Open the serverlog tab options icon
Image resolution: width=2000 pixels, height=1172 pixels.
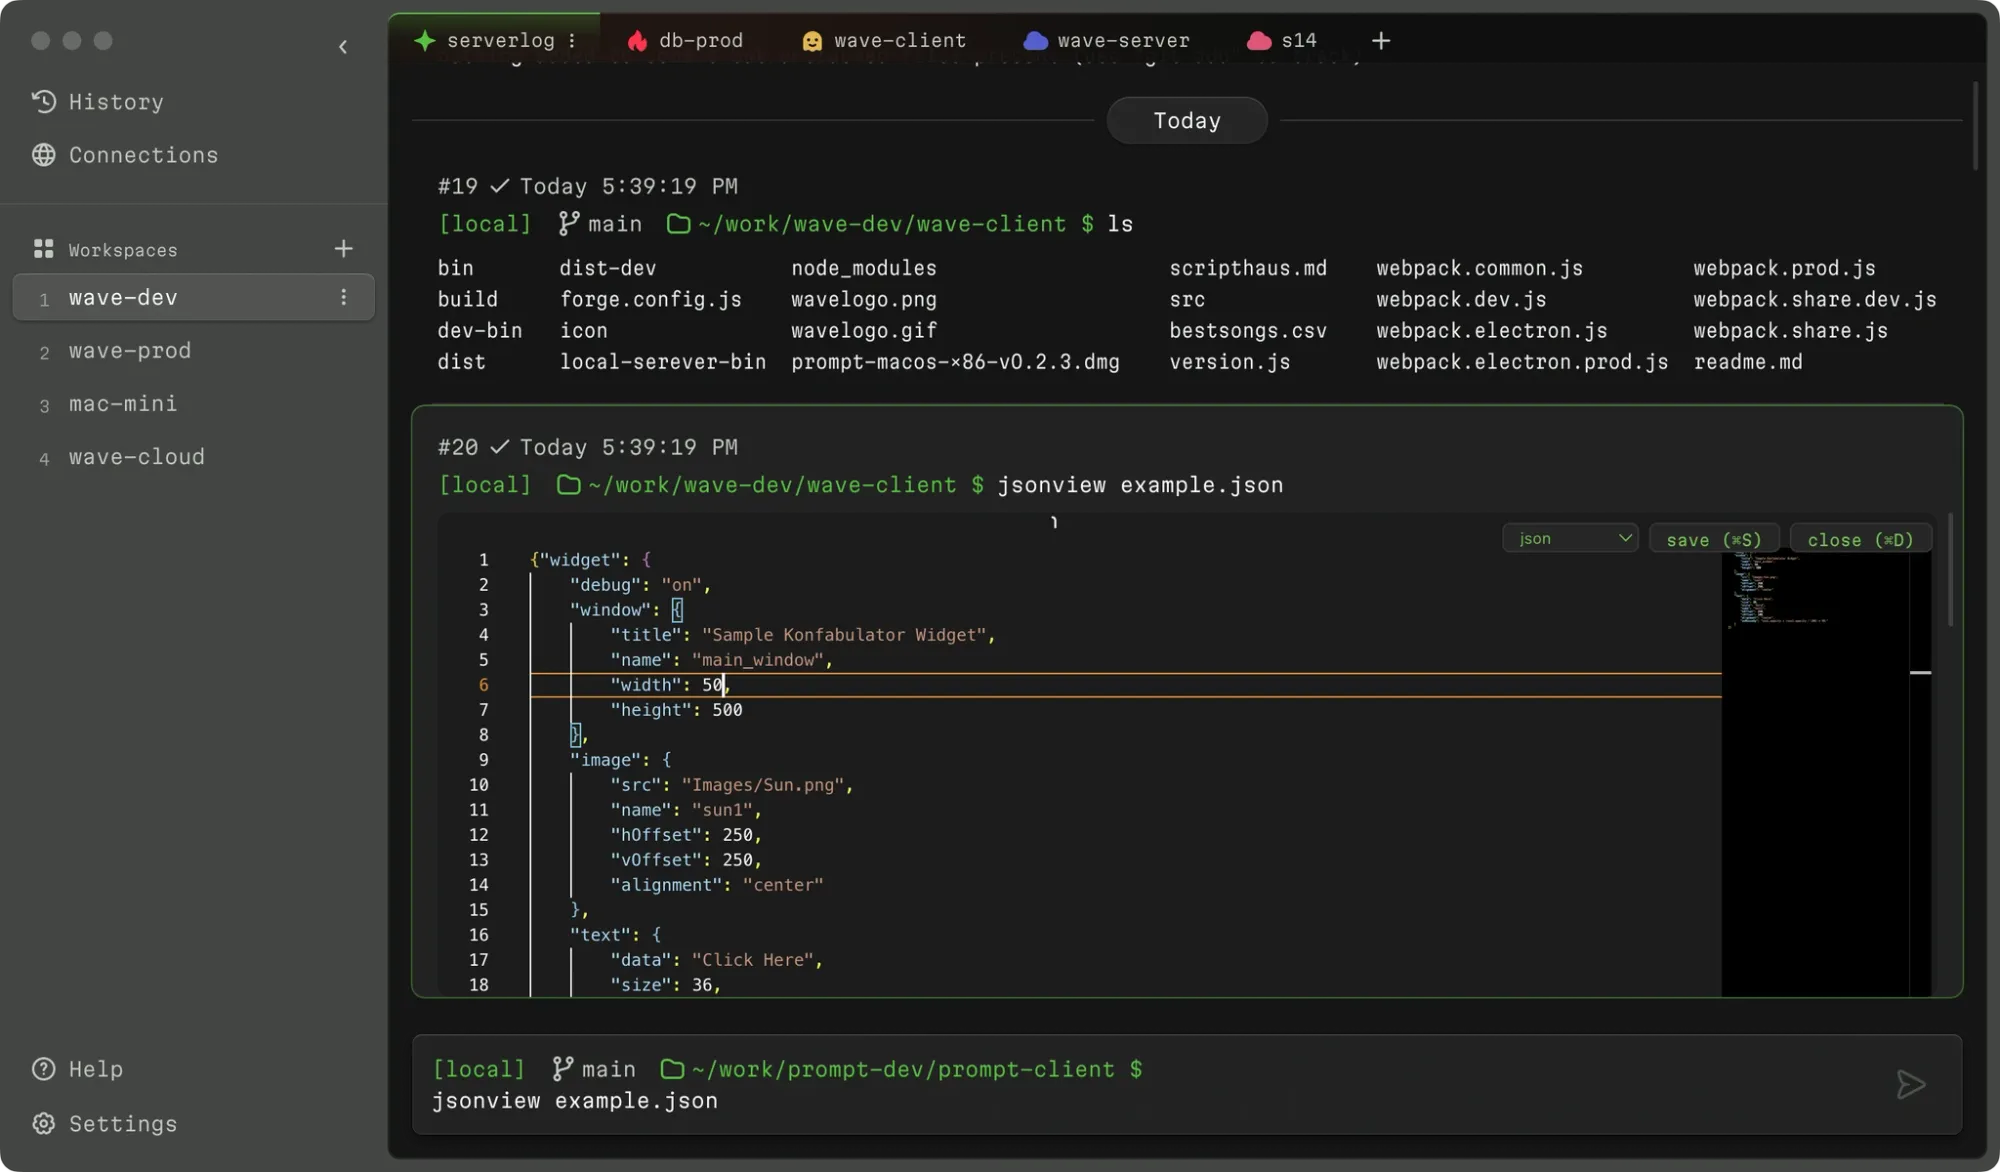[572, 40]
